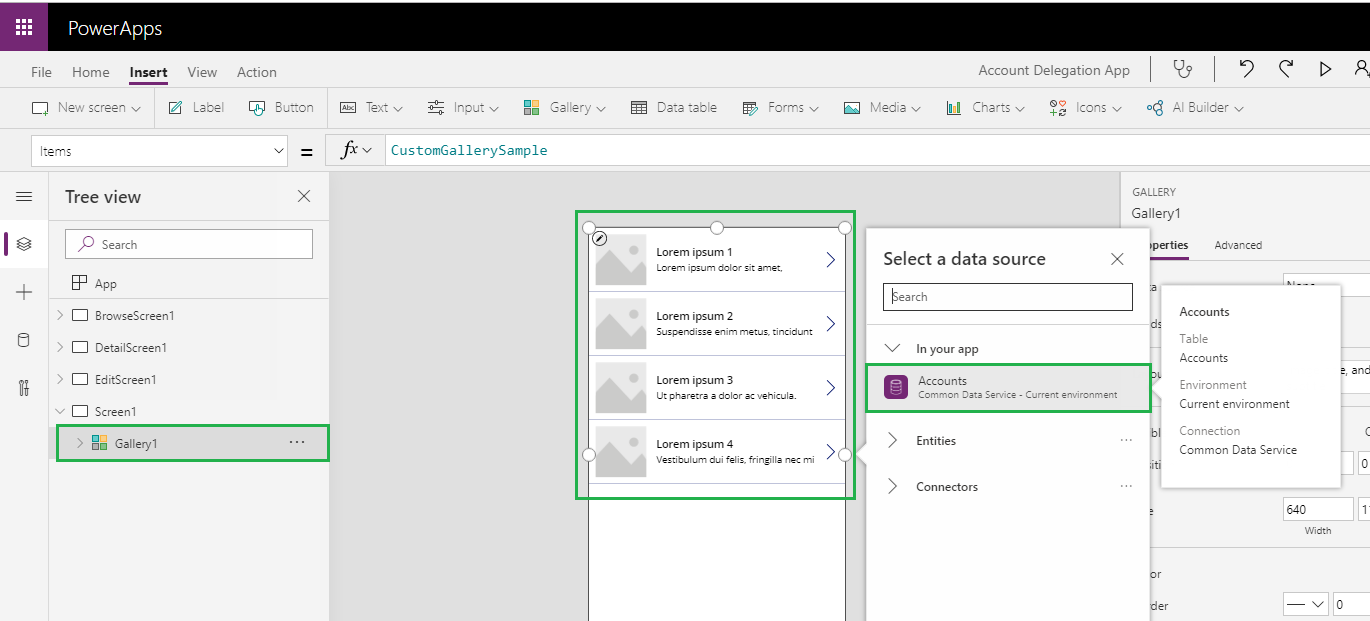Open the Gallery dropdown in ribbon
Screen dimensions: 1370x621
point(565,107)
